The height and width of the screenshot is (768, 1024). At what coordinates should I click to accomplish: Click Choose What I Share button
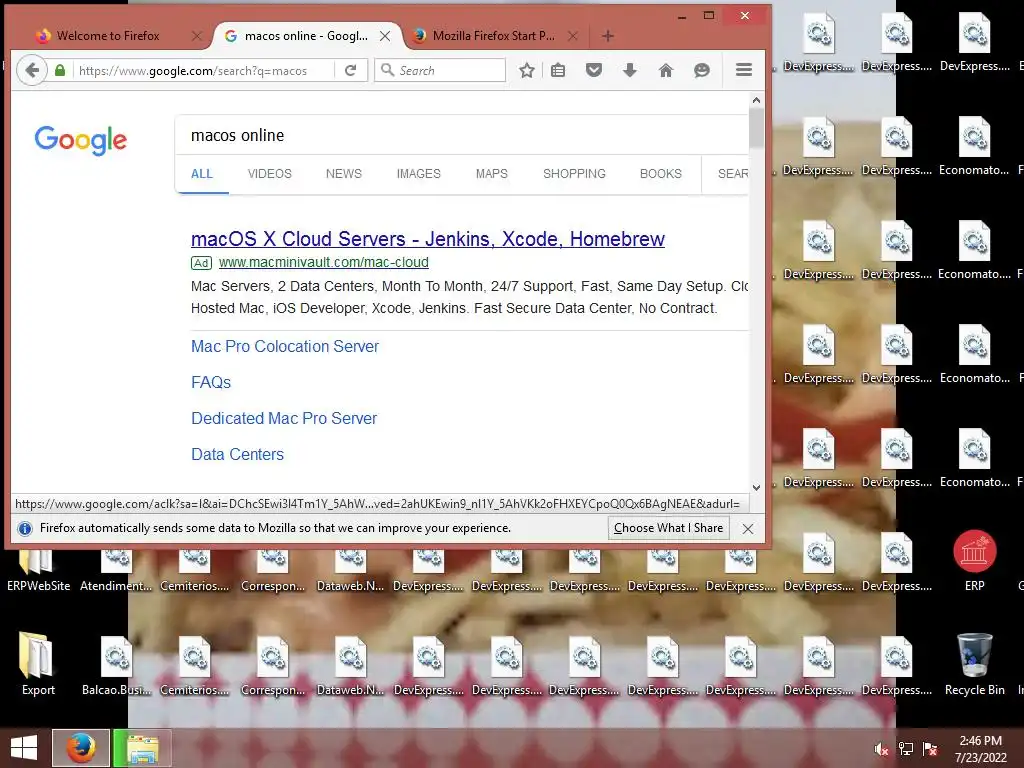click(668, 528)
